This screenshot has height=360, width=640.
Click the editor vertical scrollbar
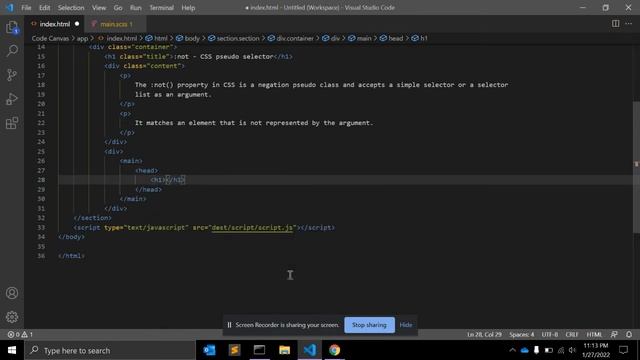coord(636,167)
